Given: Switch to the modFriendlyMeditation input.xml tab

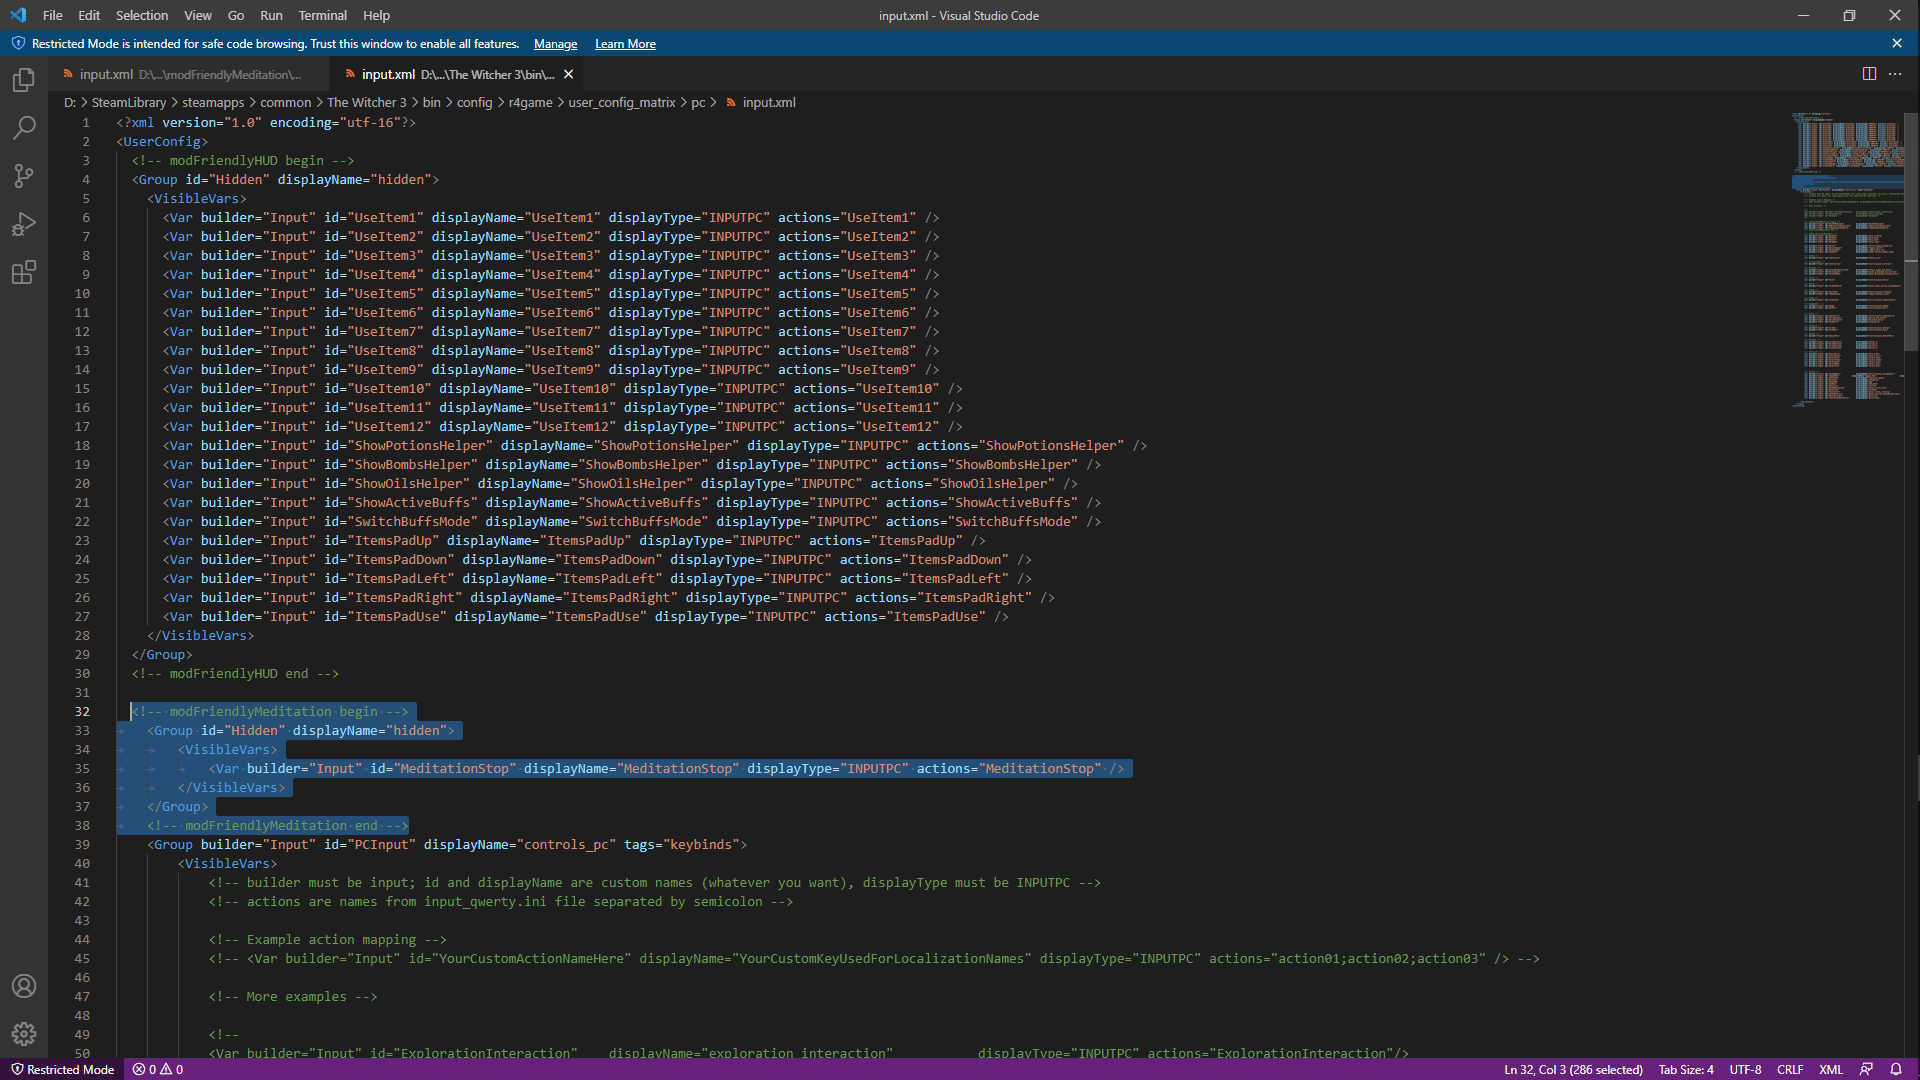Looking at the screenshot, I should pos(190,75).
